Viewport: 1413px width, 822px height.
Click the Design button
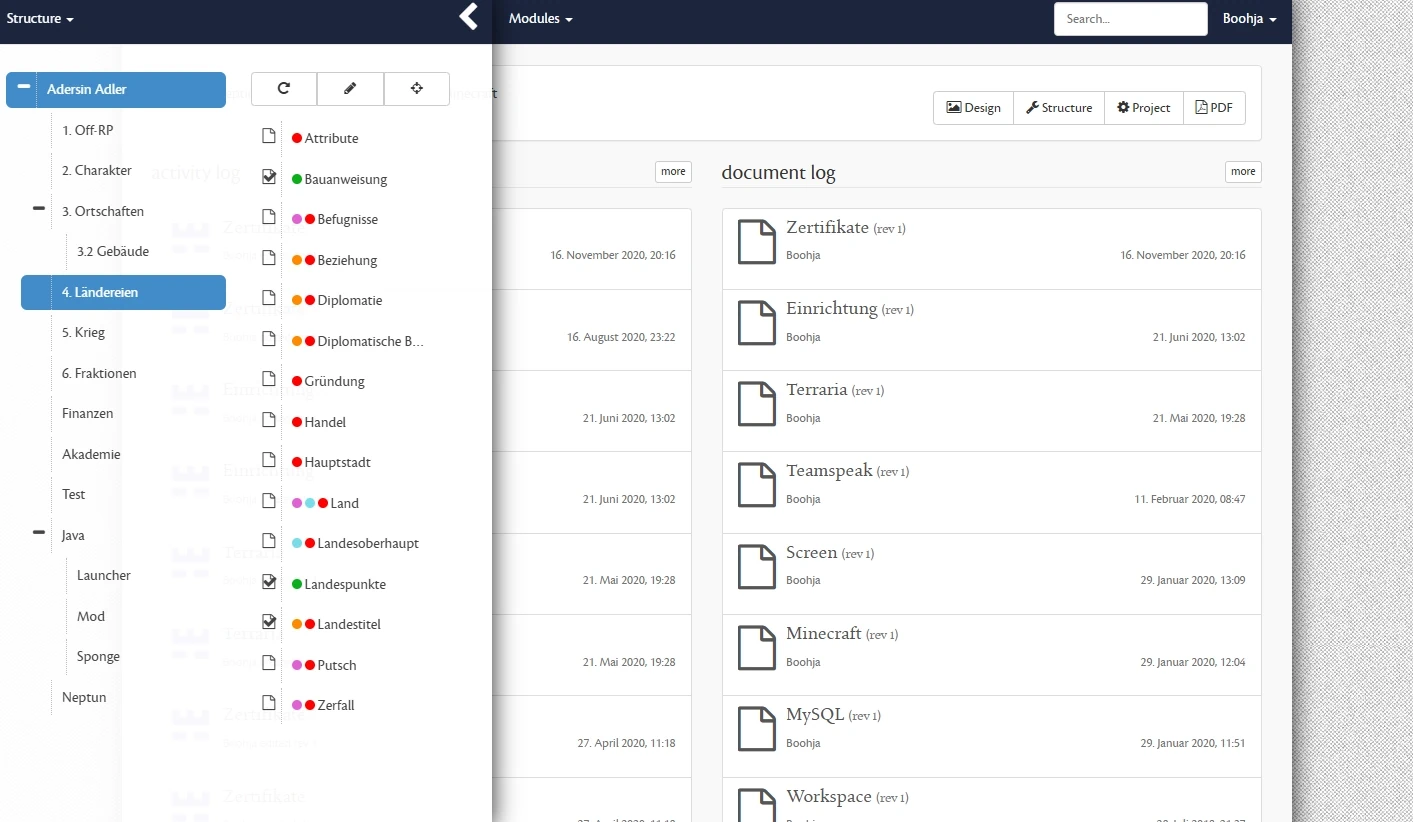pos(973,108)
